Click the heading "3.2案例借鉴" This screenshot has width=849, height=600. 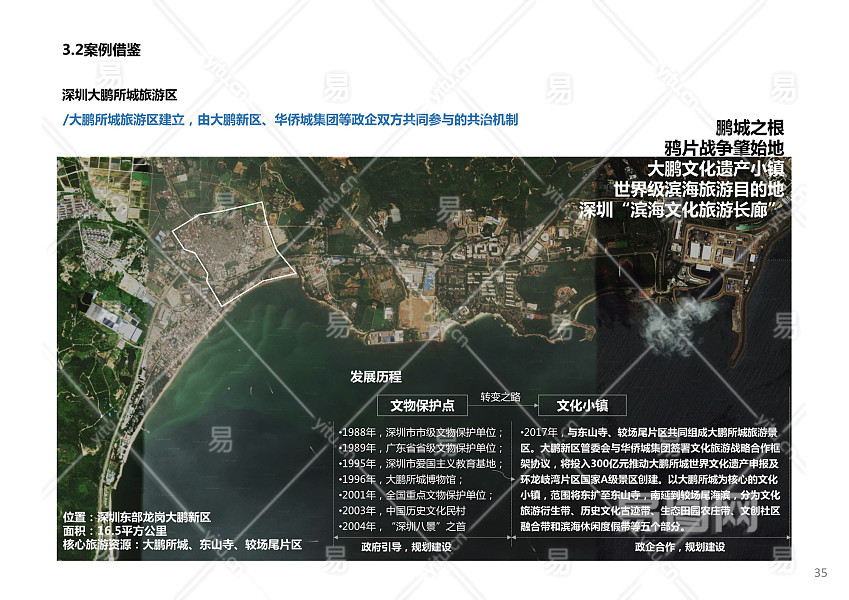point(102,50)
